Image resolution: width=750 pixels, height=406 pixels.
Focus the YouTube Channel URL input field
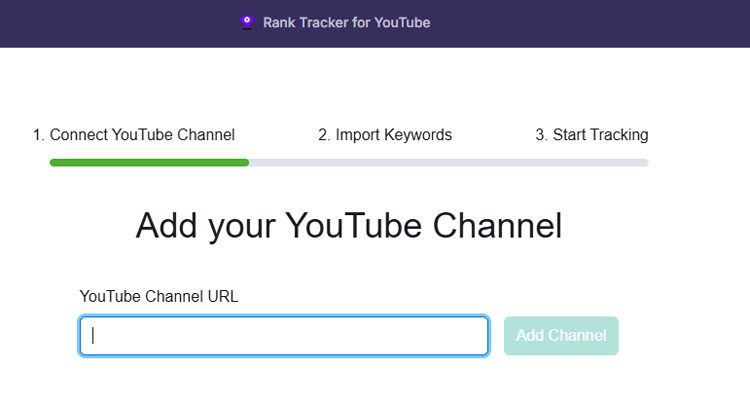[x=284, y=336]
